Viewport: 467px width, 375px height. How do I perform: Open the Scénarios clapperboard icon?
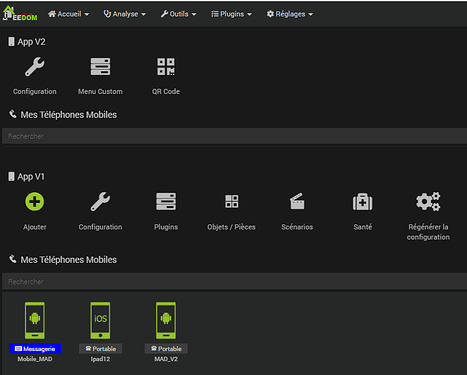click(x=297, y=201)
